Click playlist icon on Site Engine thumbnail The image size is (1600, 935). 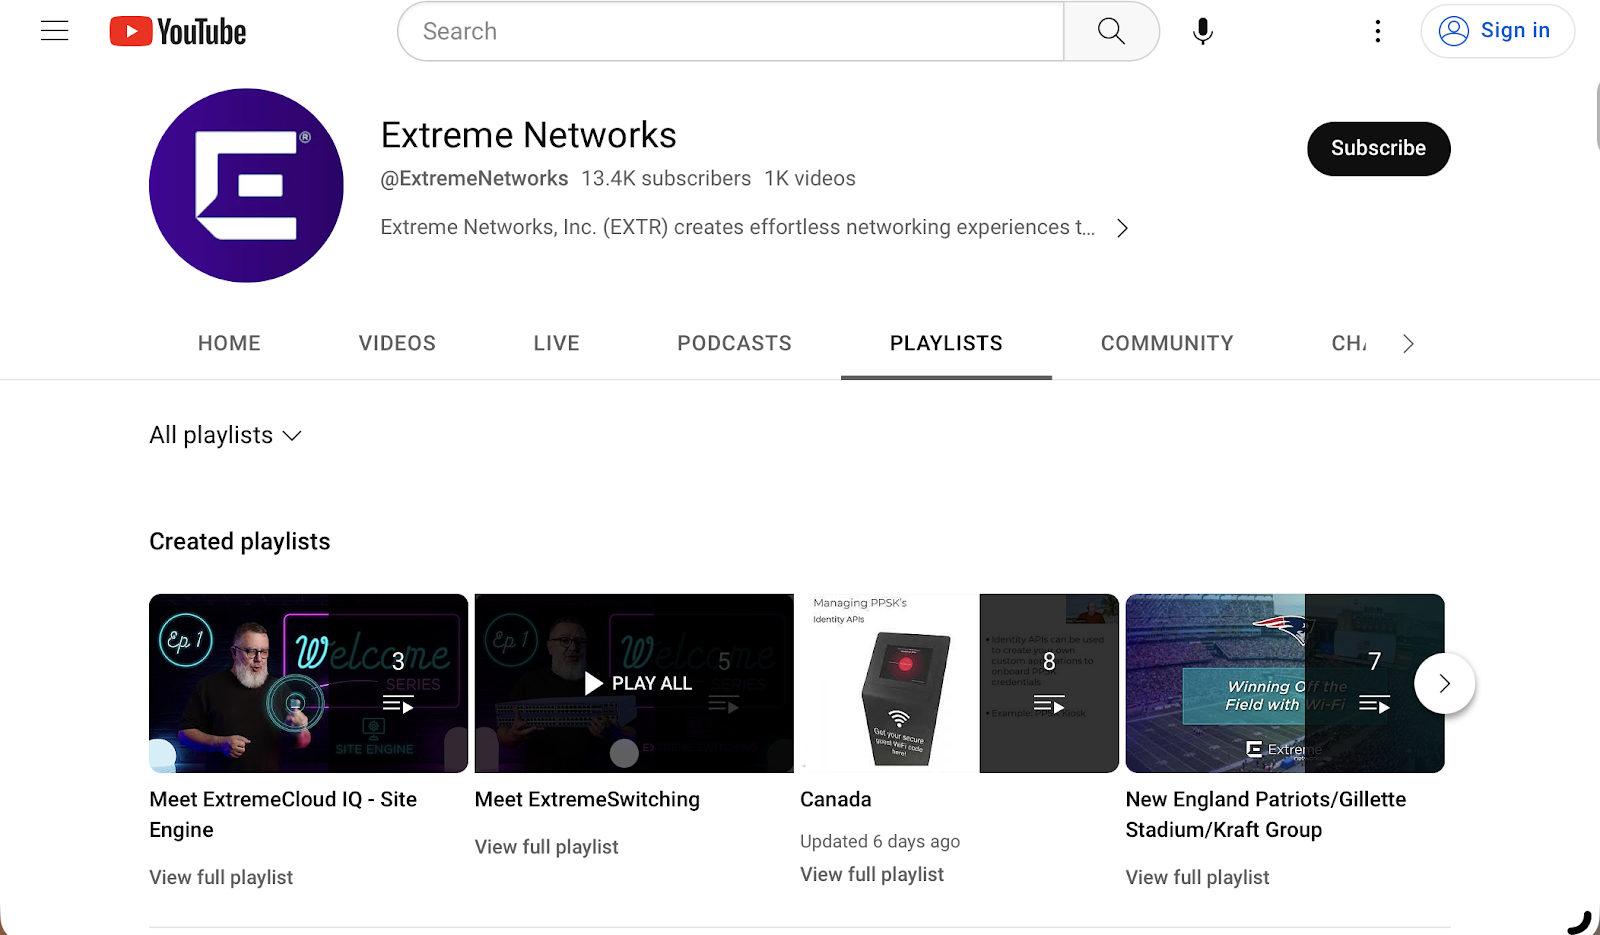pyautogui.click(x=398, y=704)
